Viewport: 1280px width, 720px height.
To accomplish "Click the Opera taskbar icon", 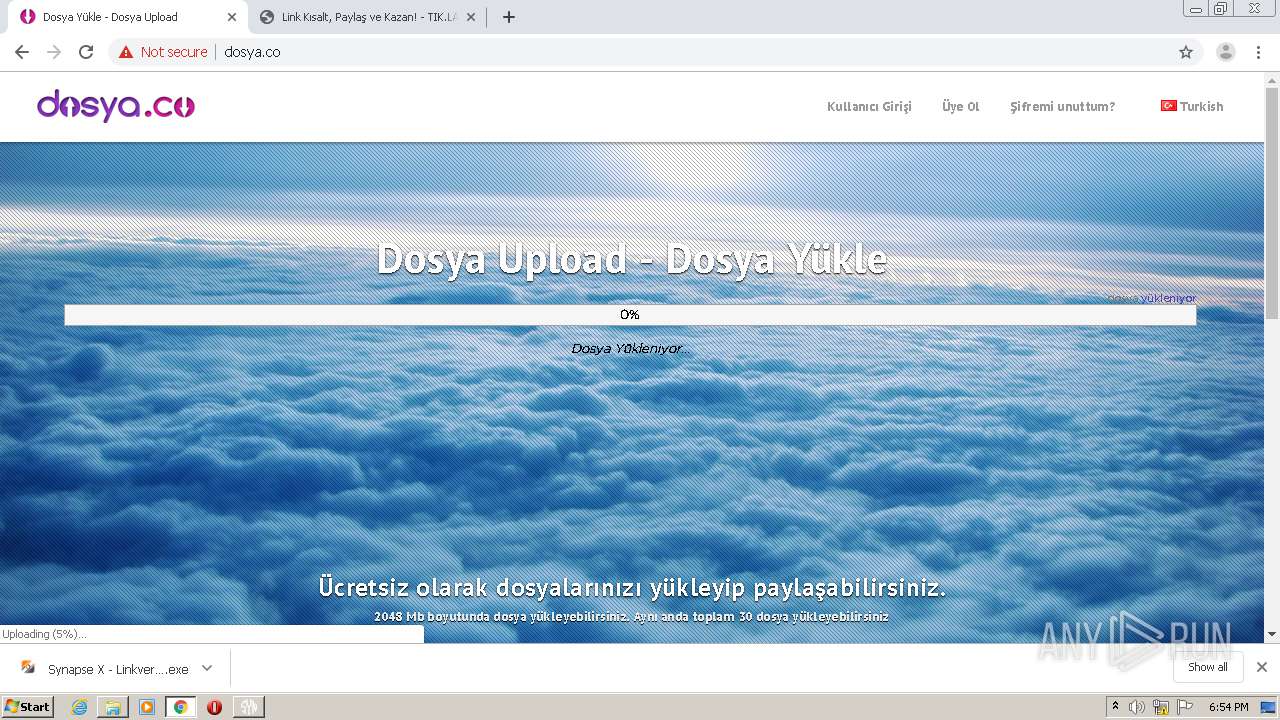I will tap(214, 707).
